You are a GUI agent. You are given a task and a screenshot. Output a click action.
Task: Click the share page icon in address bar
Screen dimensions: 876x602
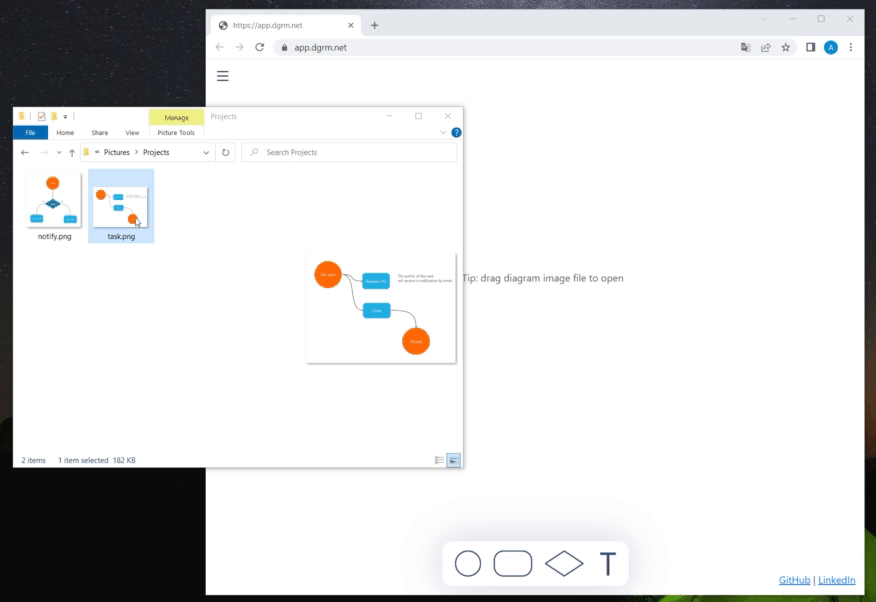(765, 47)
